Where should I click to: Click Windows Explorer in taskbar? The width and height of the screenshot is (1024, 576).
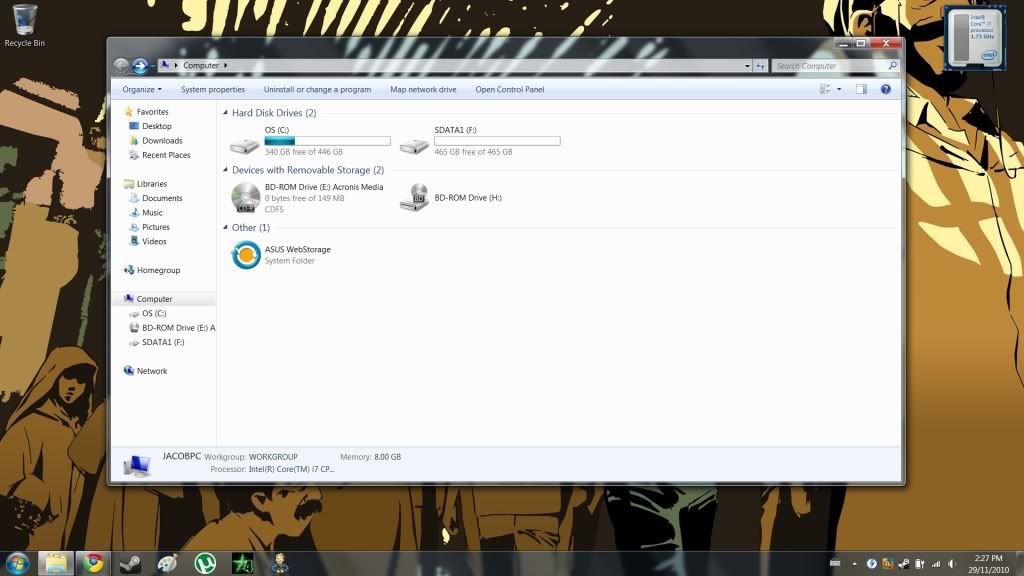pos(56,564)
